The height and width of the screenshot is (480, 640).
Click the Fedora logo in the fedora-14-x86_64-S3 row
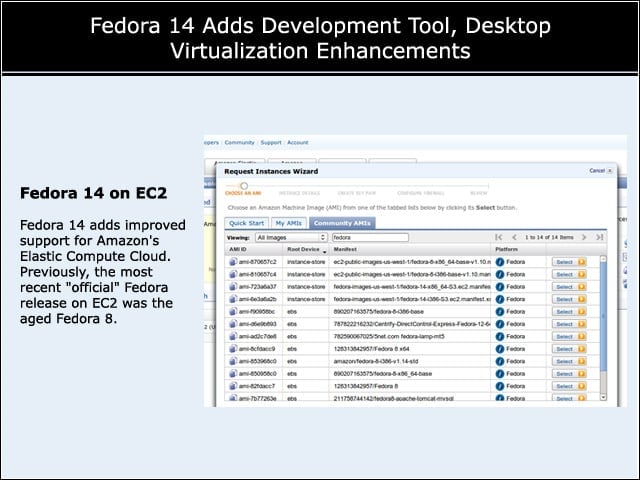pyautogui.click(x=500, y=287)
